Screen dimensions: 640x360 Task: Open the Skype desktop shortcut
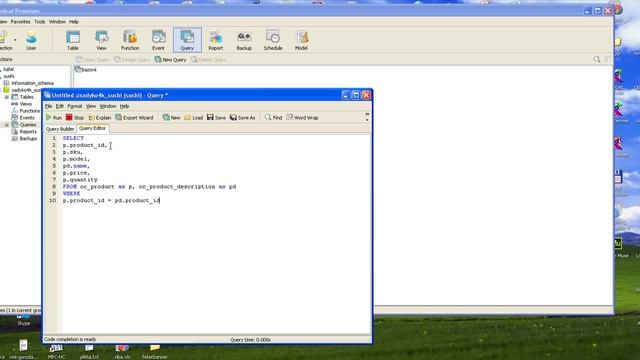tap(24, 320)
